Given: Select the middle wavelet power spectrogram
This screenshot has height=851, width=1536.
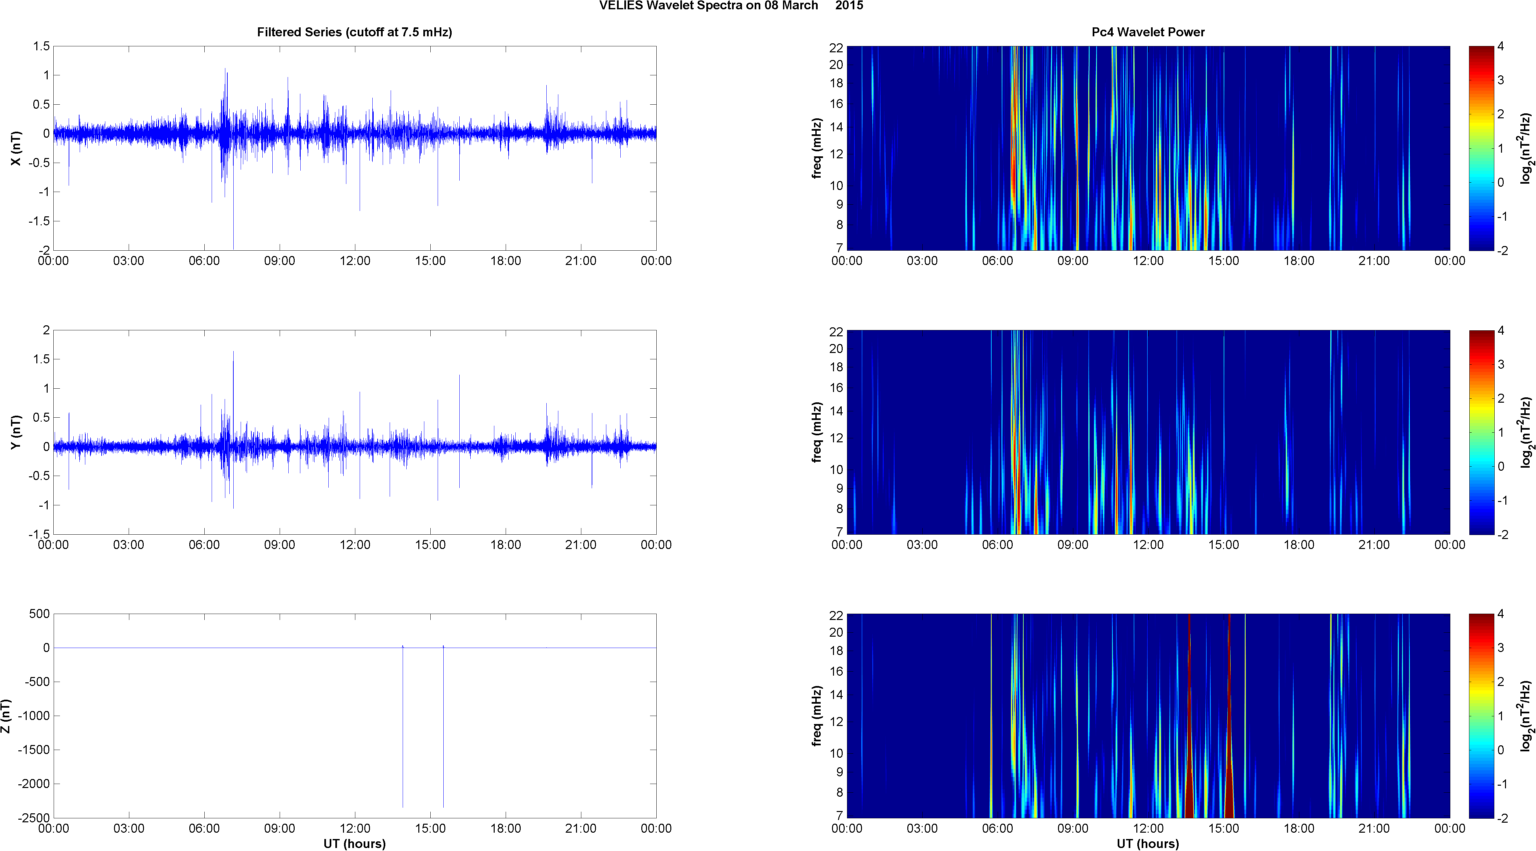Looking at the screenshot, I should click(1147, 432).
